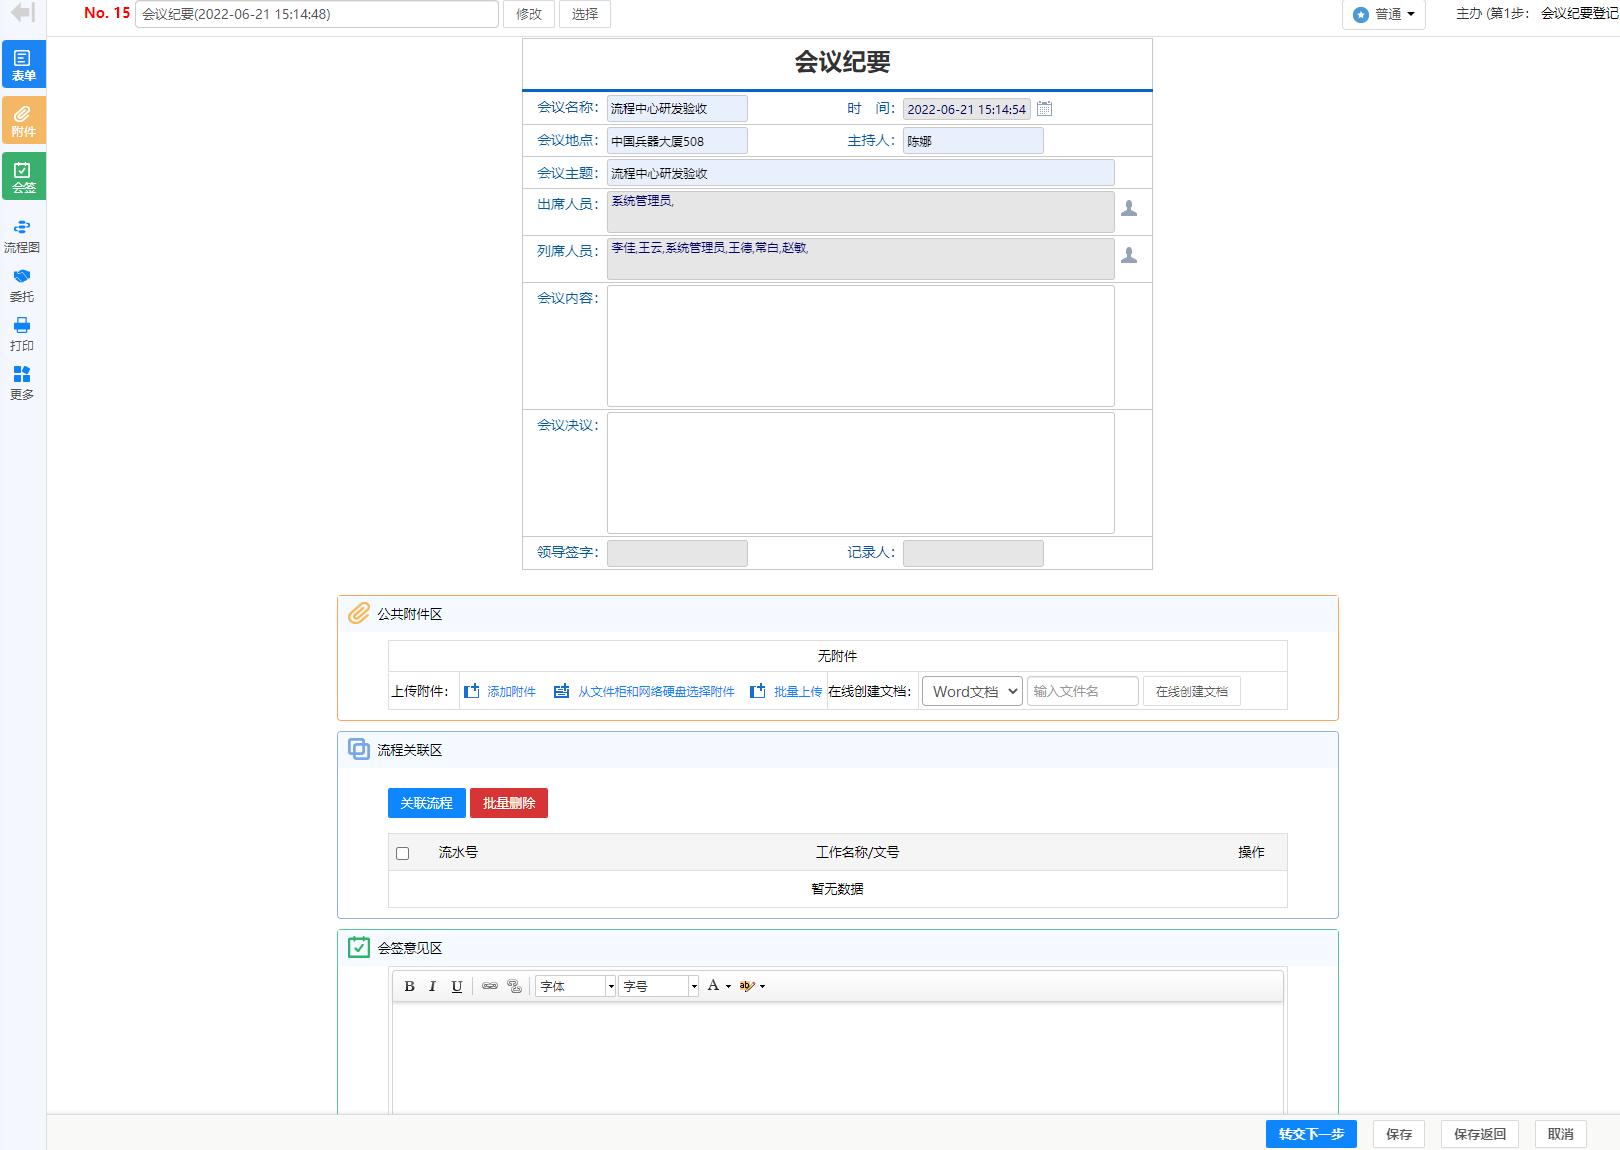Expand the Word文档 document type dropdown
The width and height of the screenshot is (1620, 1150).
pyautogui.click(x=971, y=691)
